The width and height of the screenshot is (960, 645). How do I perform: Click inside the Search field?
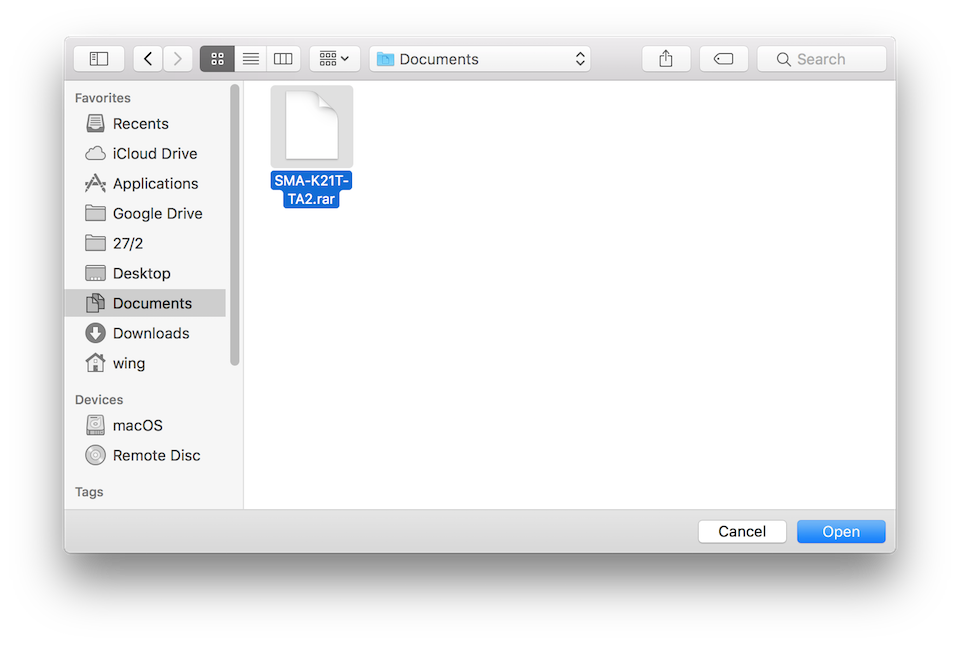[821, 59]
